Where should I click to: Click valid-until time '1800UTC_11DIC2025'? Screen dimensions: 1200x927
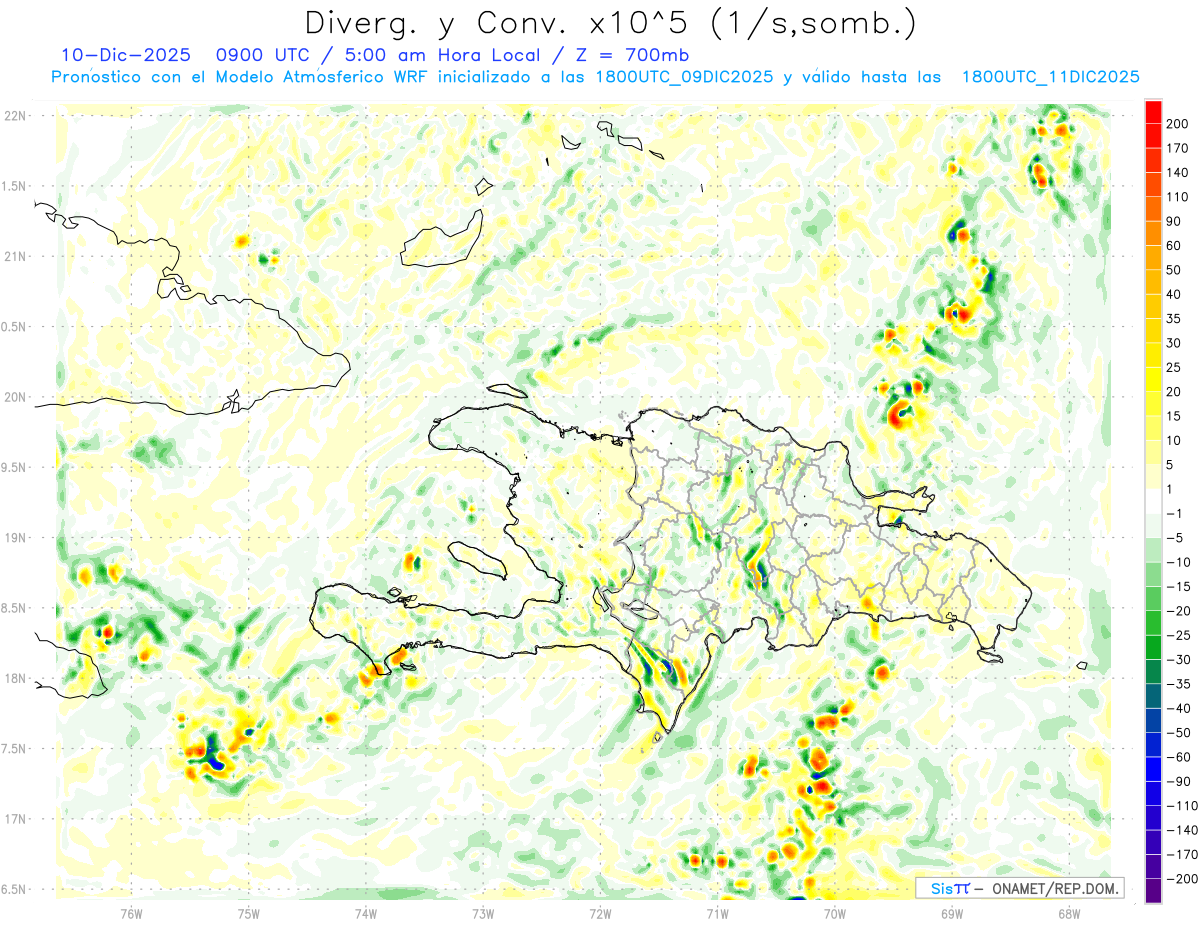pos(1050,77)
